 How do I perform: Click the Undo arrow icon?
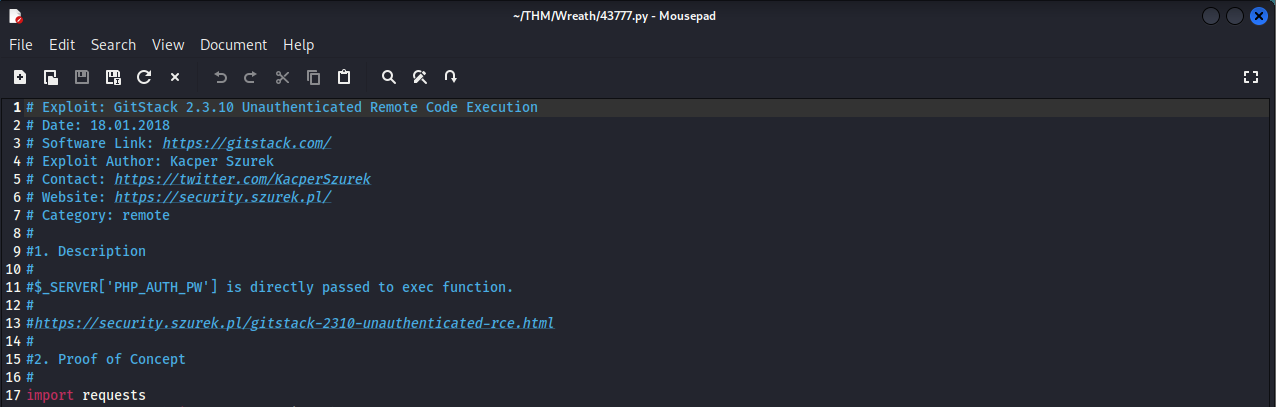coord(220,77)
